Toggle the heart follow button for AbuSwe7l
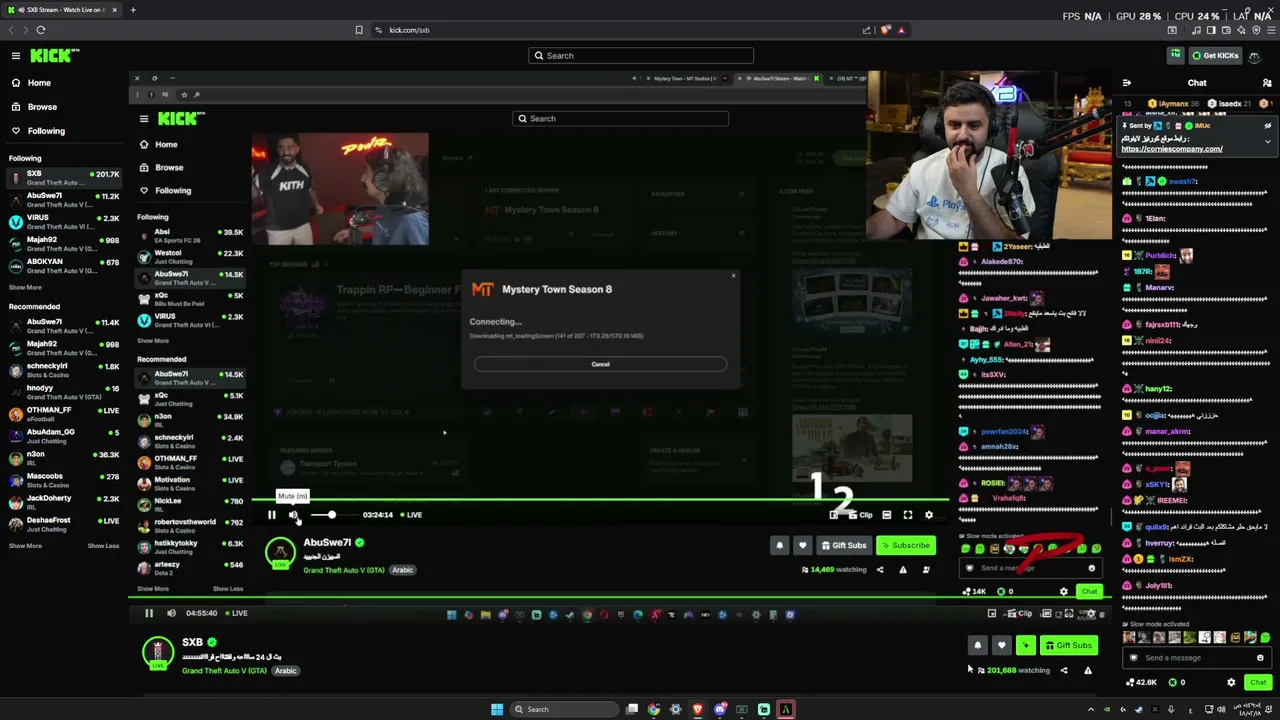Screen dimensions: 1280x720 802,546
